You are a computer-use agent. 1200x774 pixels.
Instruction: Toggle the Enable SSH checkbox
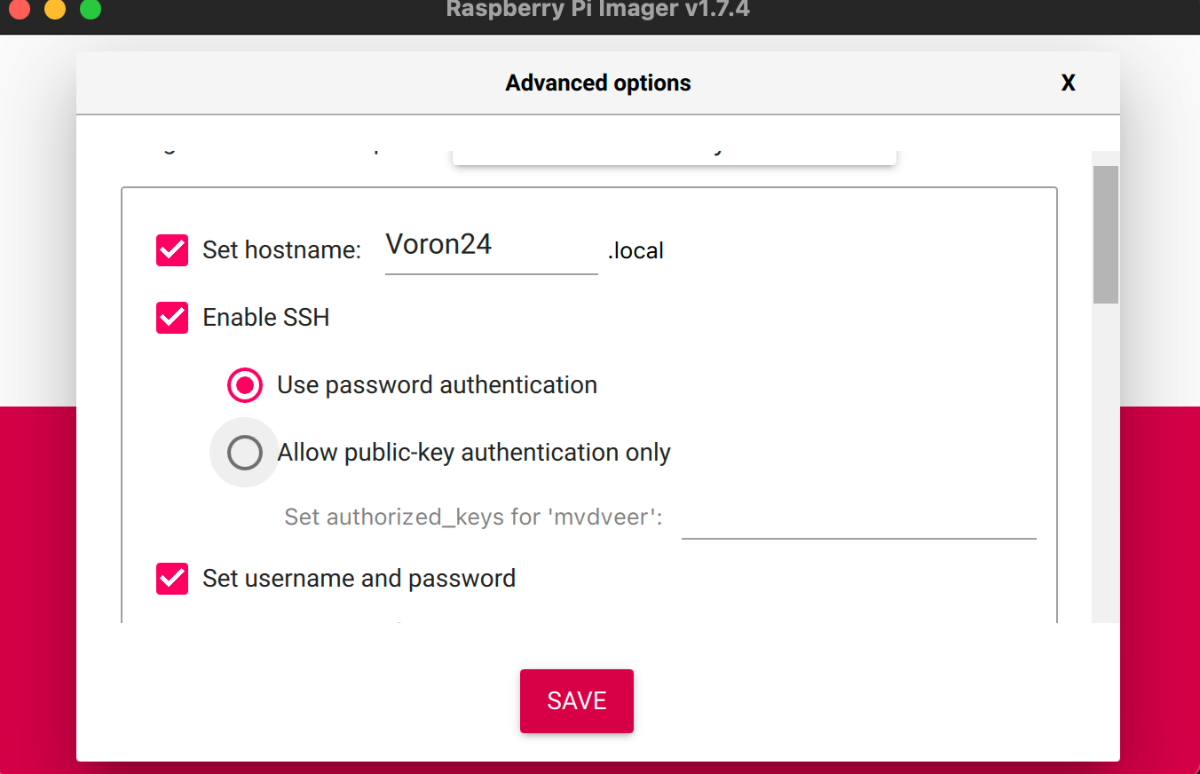click(172, 317)
